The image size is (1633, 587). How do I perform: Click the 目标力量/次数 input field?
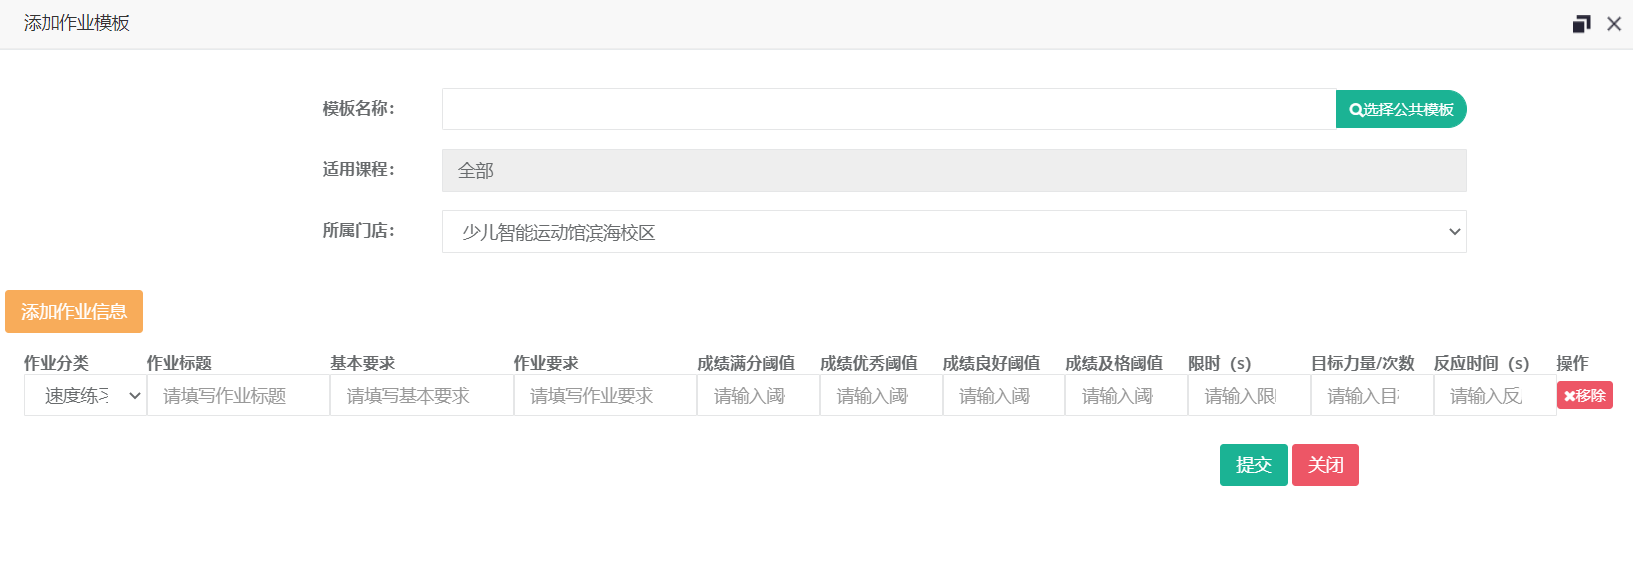point(1371,396)
